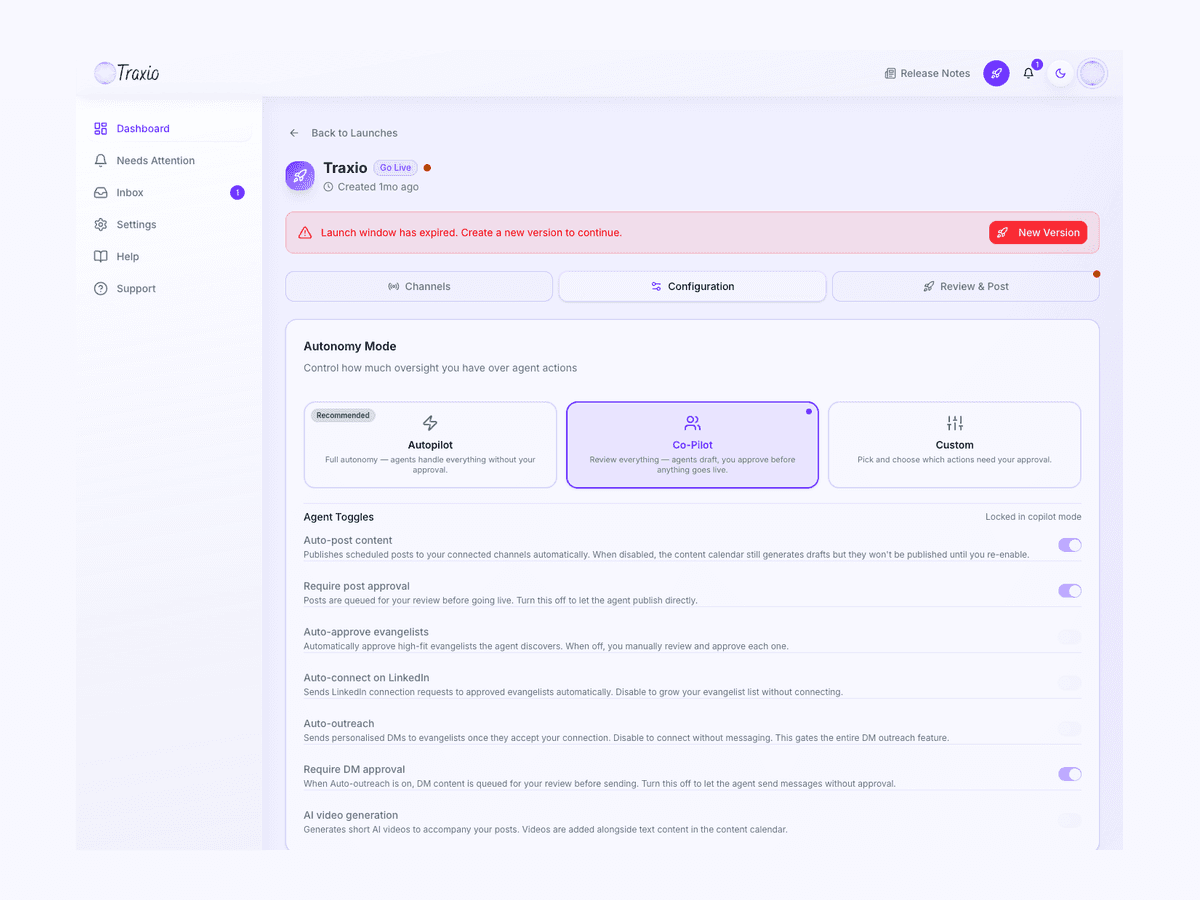Click the purple rocket launch icon in header
This screenshot has width=1200, height=900.
[x=996, y=73]
